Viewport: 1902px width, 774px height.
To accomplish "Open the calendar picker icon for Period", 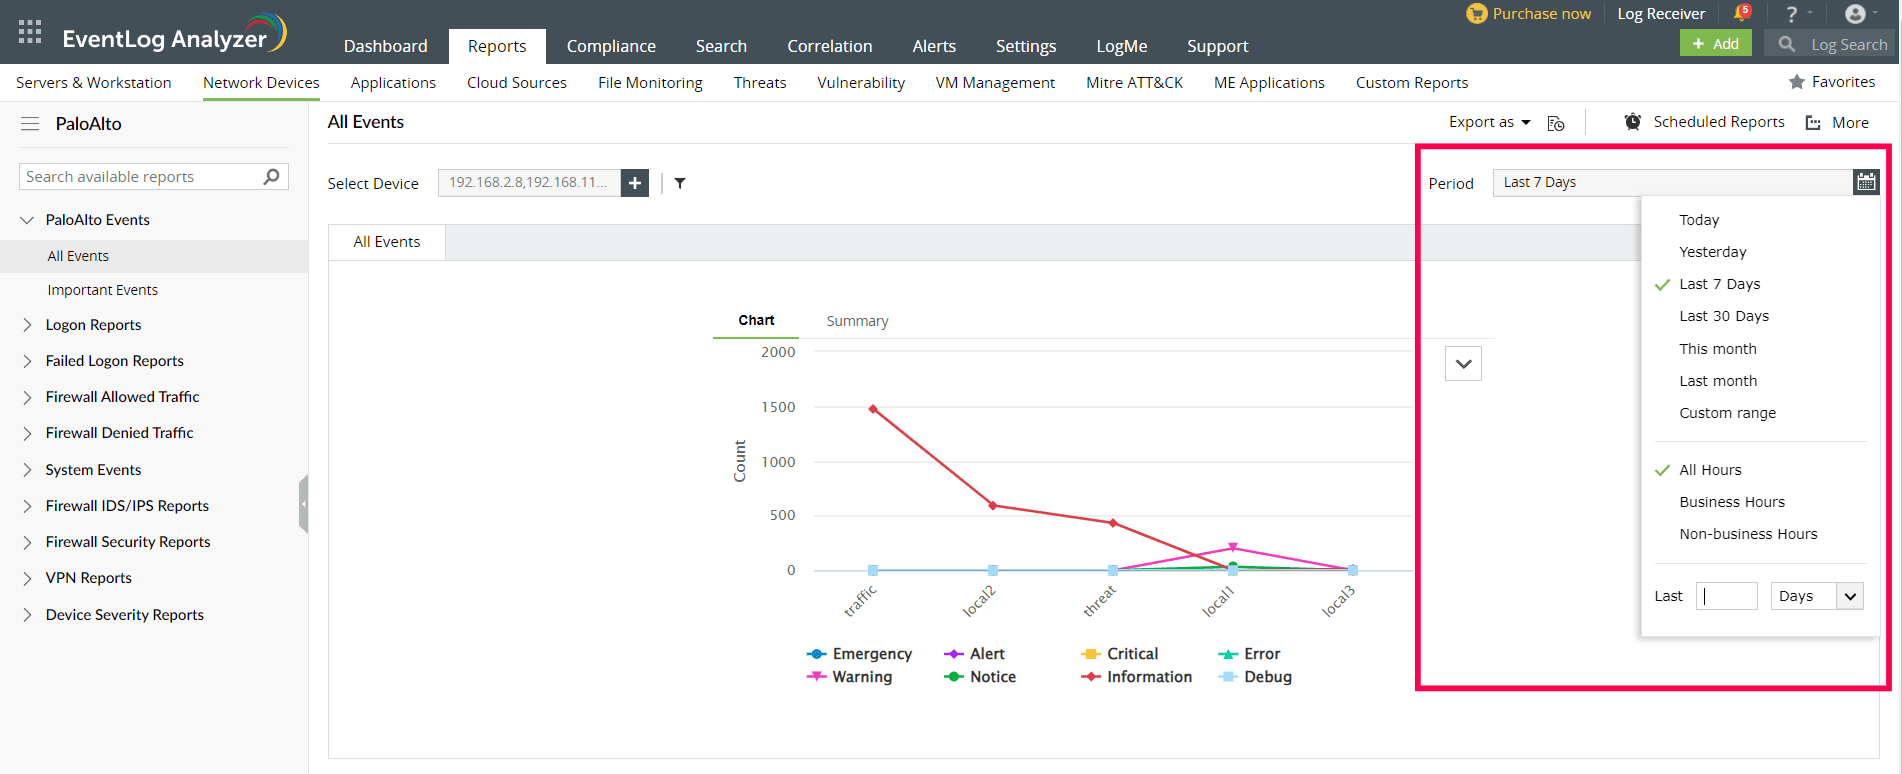I will point(1866,182).
